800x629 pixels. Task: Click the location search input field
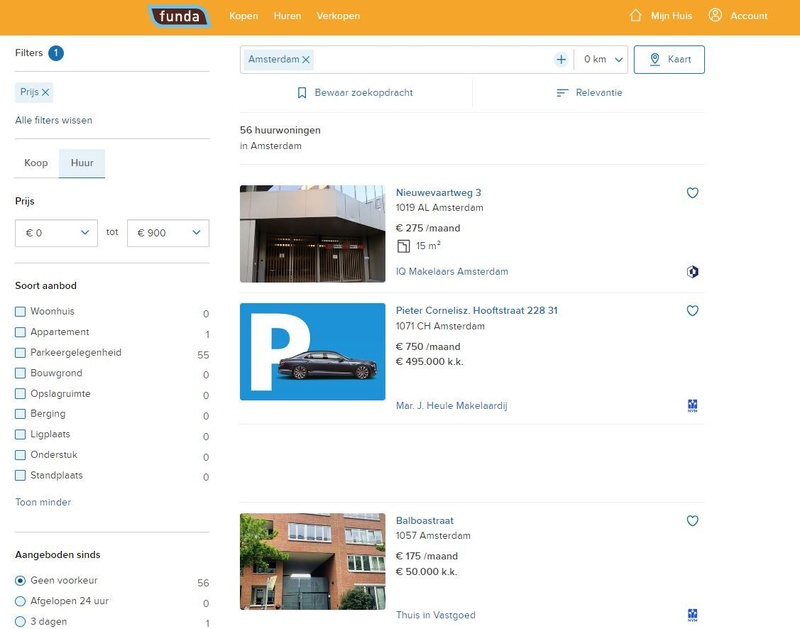(x=433, y=60)
